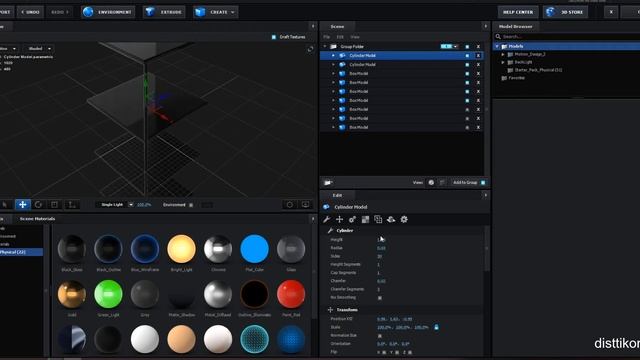Click the Radius value field

point(382,248)
